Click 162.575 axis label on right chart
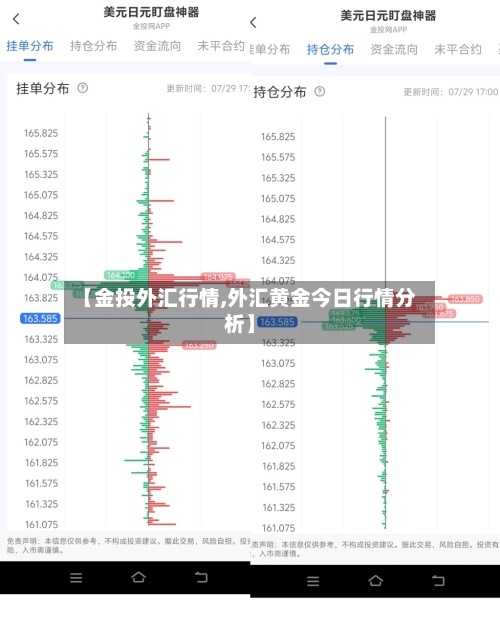Screen dimensions: 500x625 point(278,404)
